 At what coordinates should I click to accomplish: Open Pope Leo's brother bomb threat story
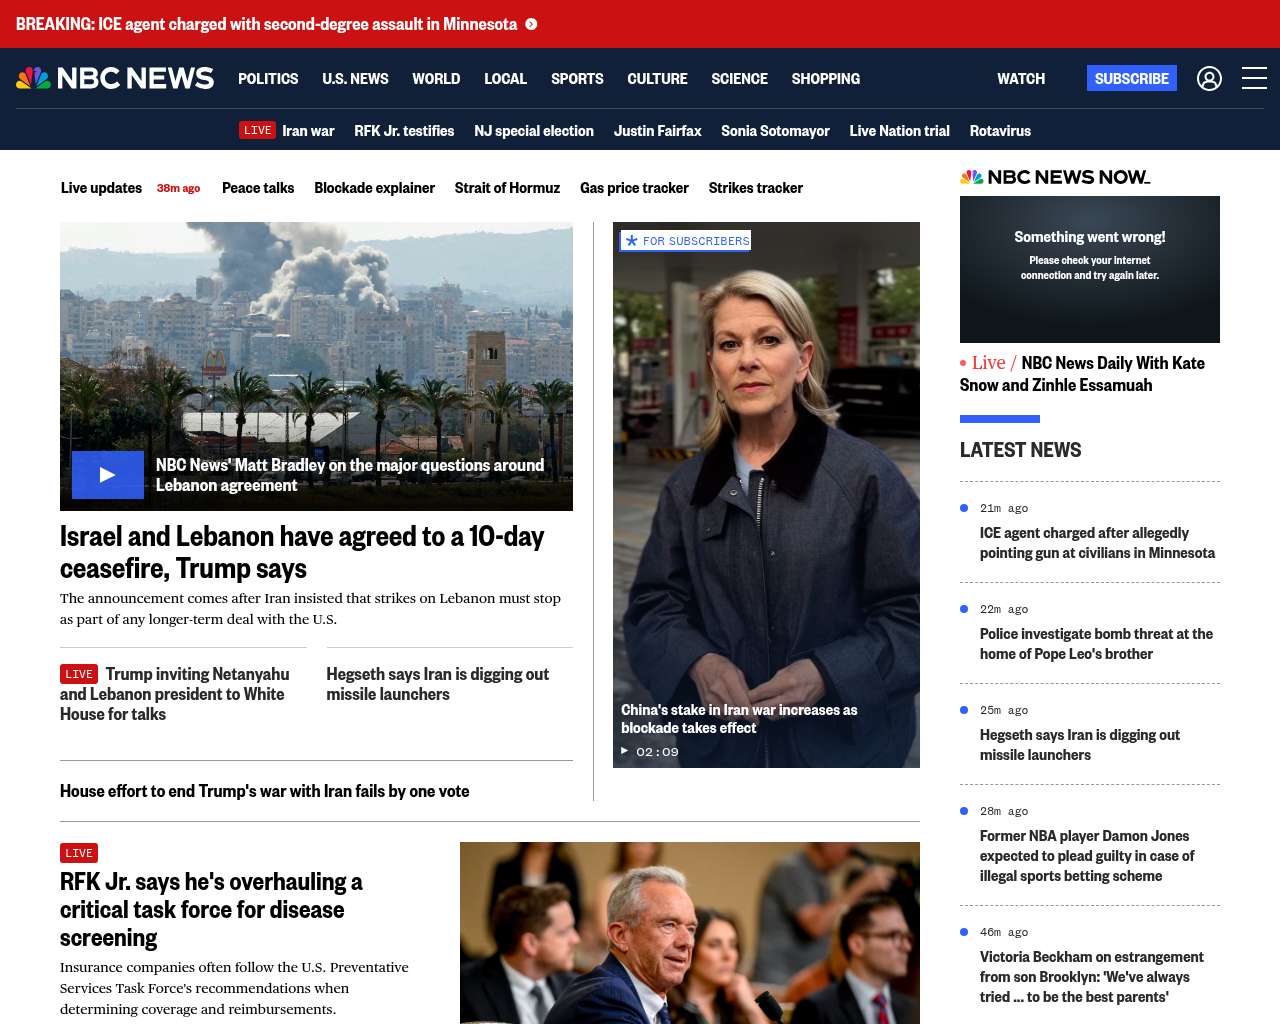point(1096,644)
